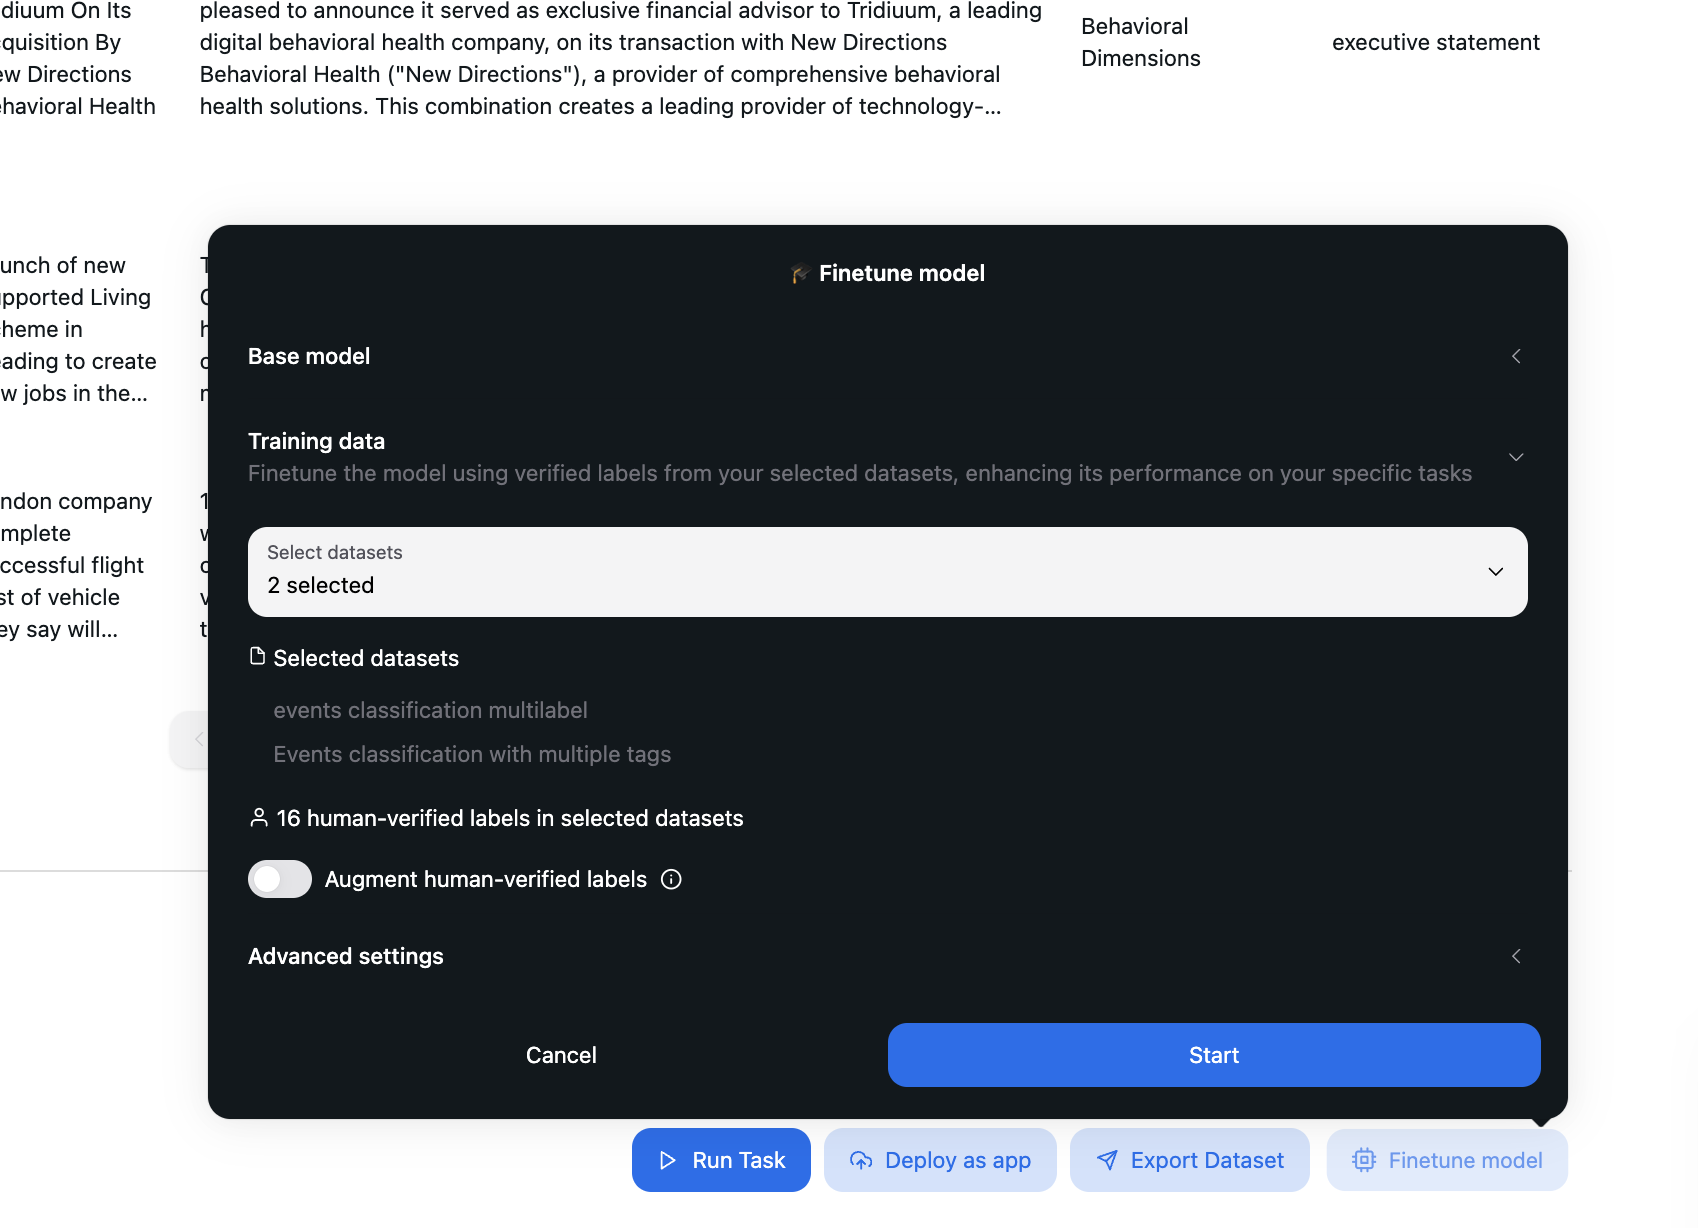Screen dimensions: 1698x1228
Task: Click the graduation cap icon in dialog title
Action: [797, 272]
